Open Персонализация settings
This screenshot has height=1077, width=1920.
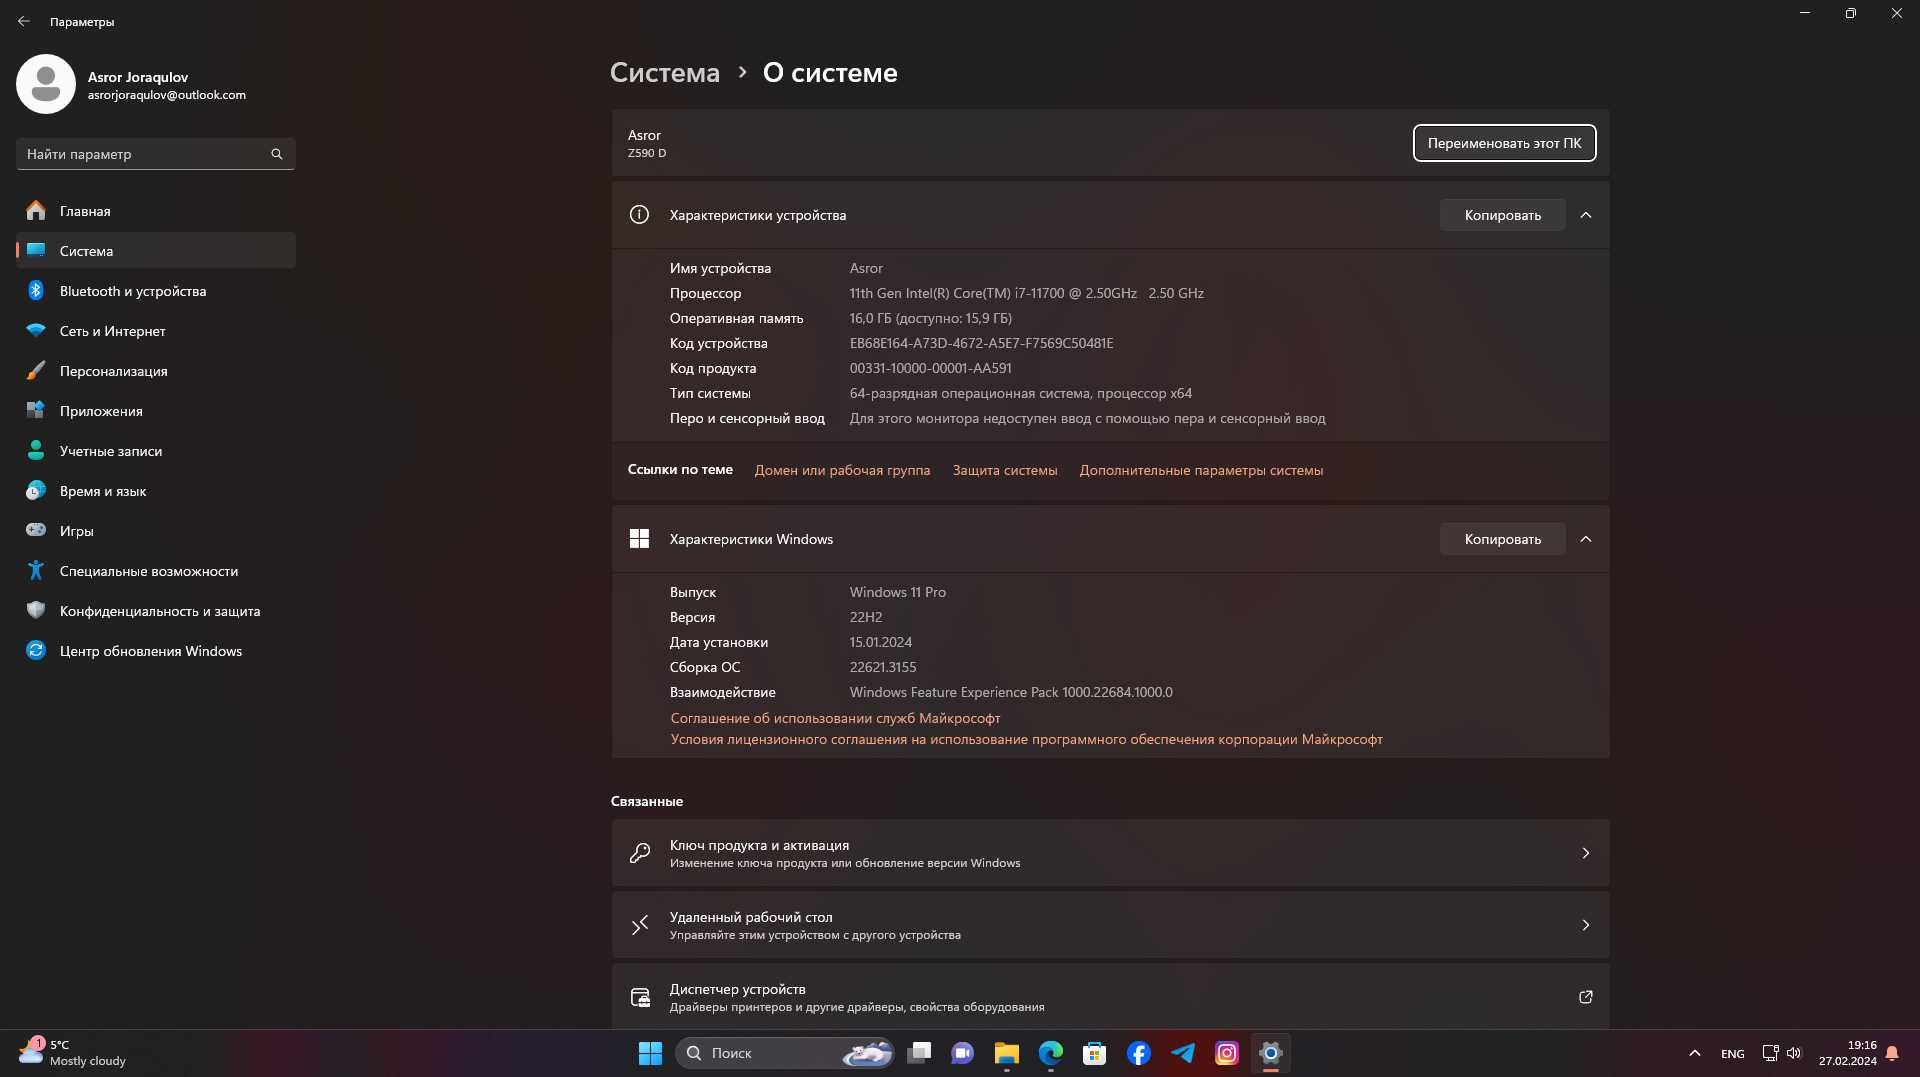pos(156,371)
